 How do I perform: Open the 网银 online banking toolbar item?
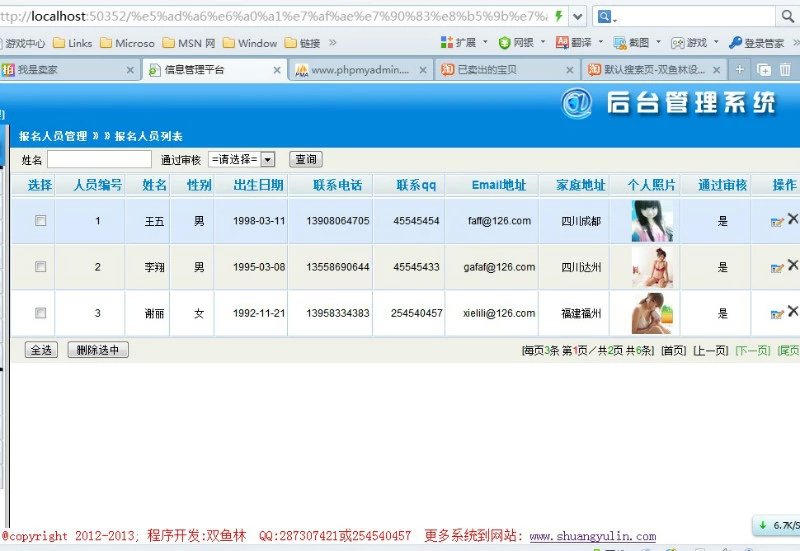[x=516, y=43]
